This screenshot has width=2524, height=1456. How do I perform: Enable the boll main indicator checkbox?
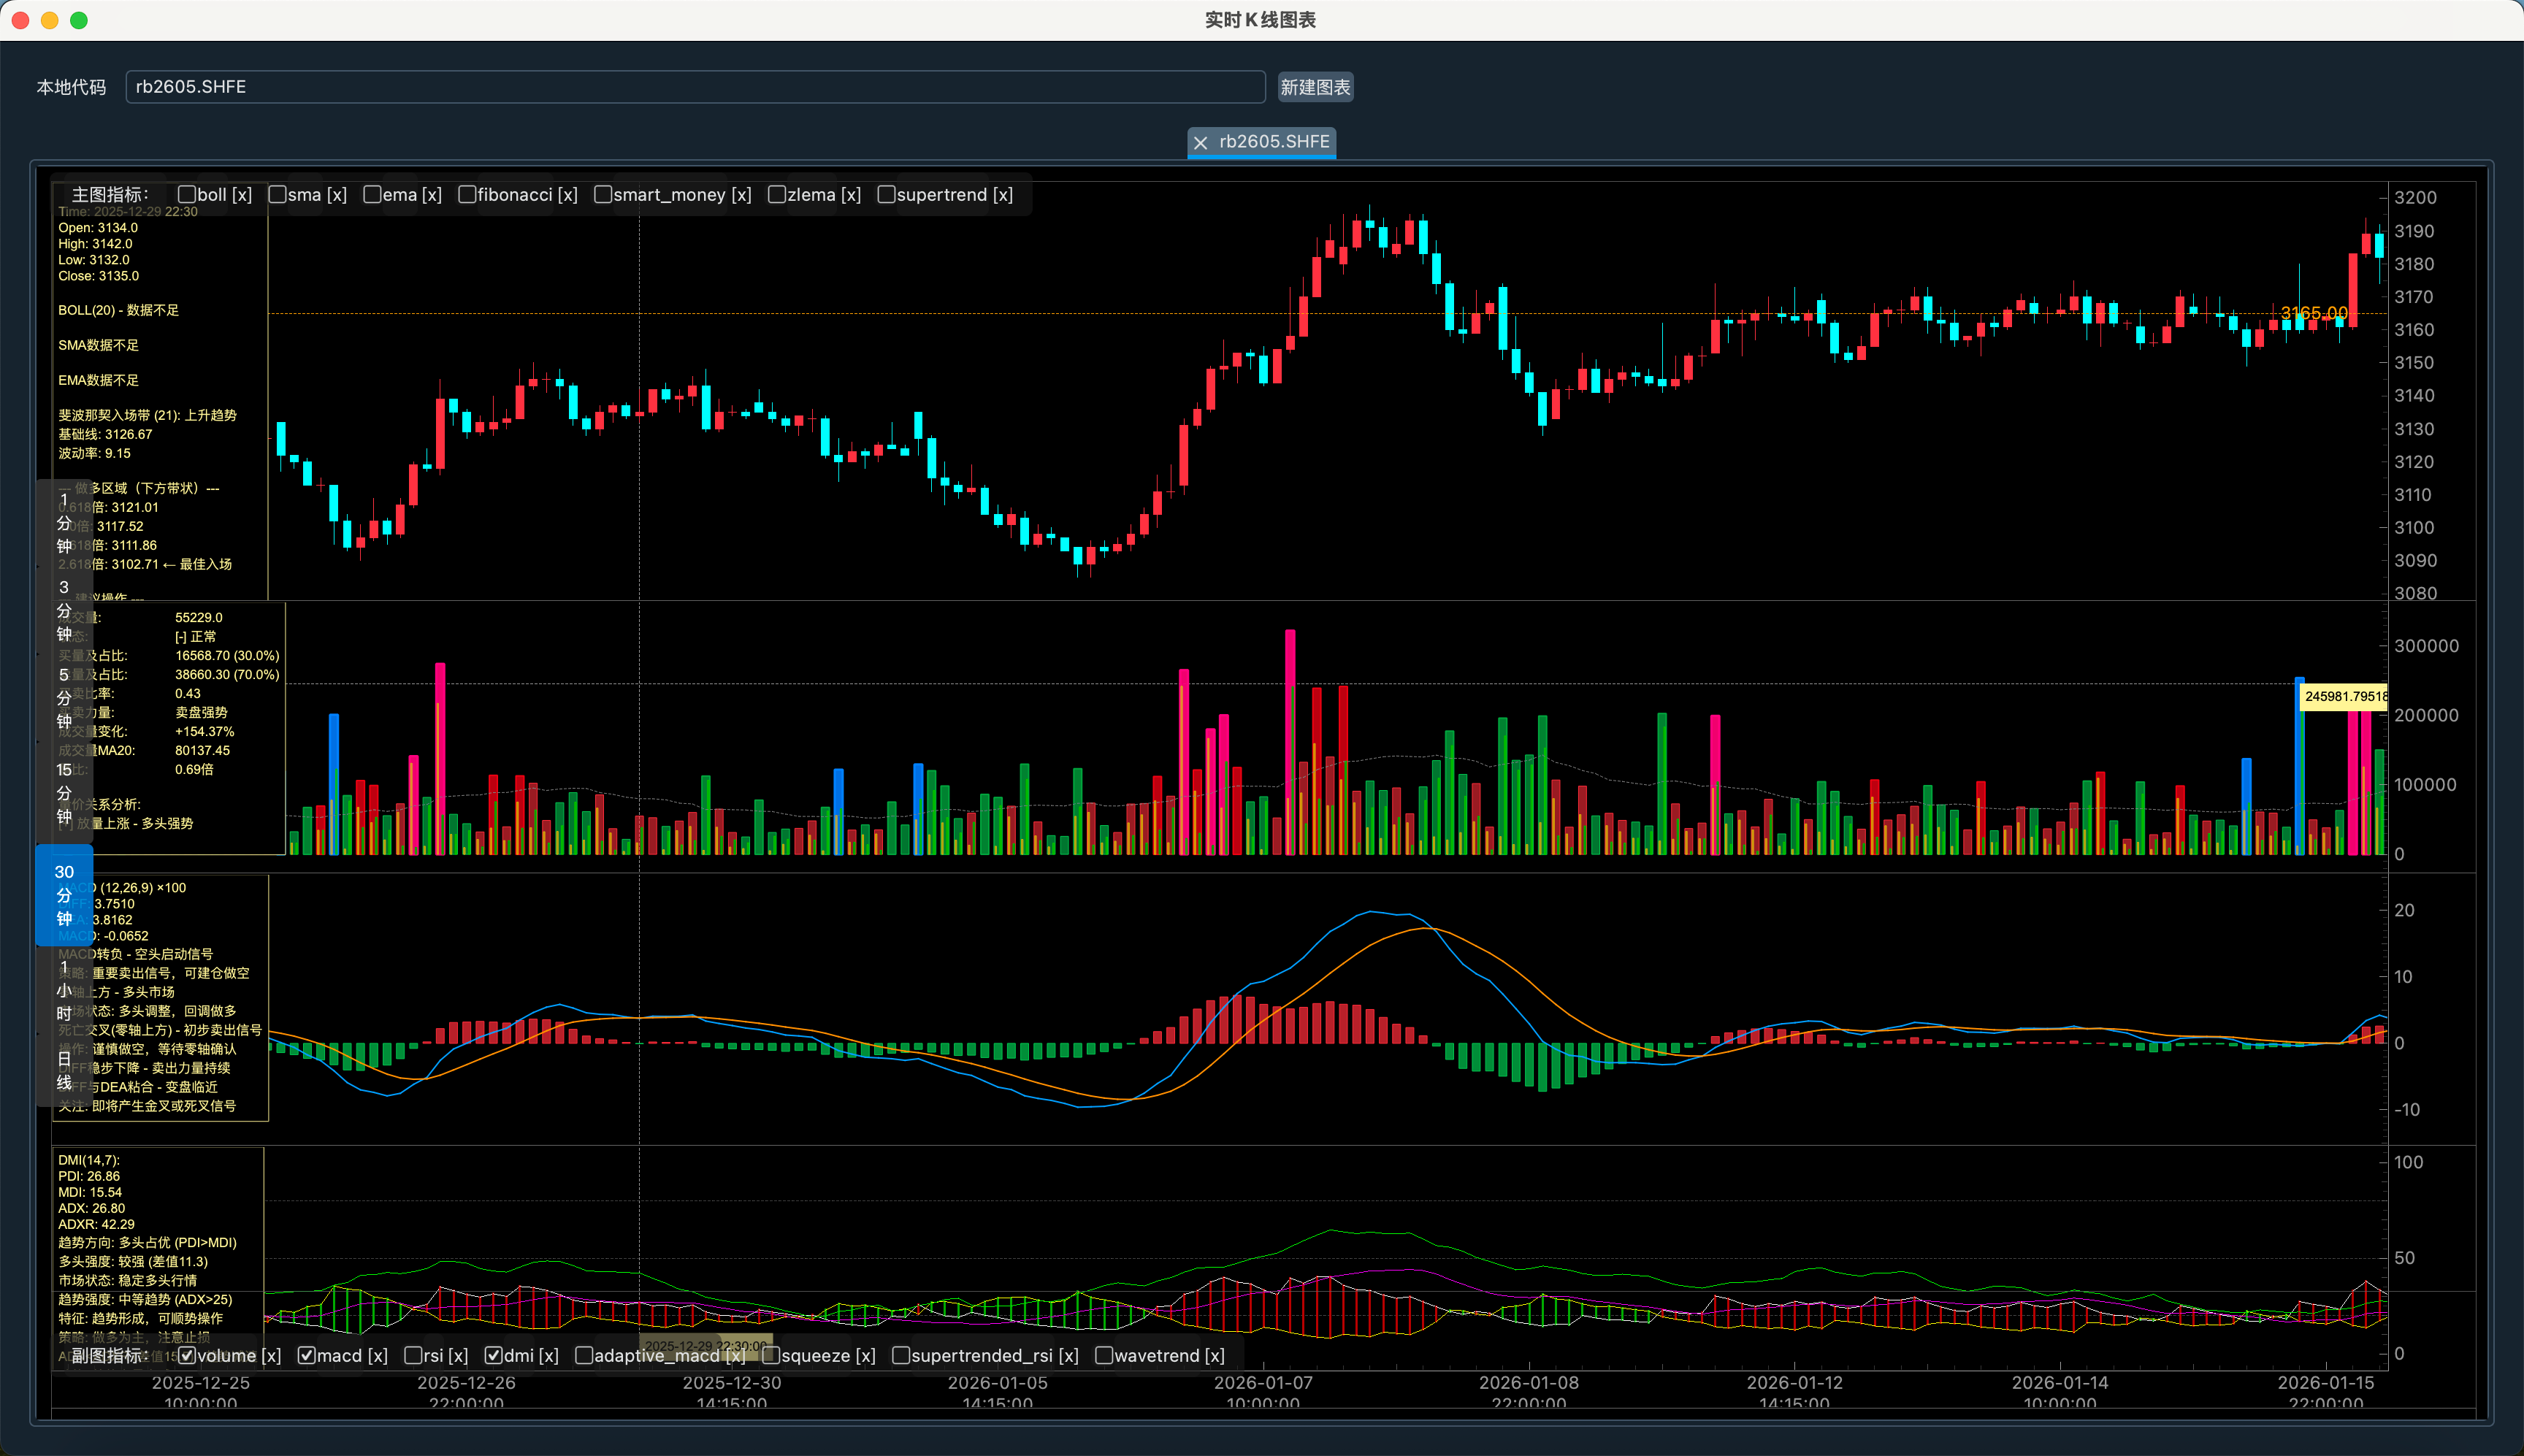pos(187,195)
